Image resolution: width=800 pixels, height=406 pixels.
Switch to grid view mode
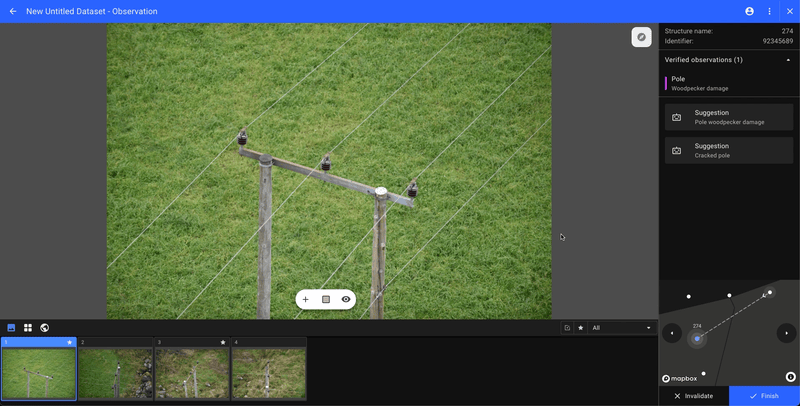28,328
